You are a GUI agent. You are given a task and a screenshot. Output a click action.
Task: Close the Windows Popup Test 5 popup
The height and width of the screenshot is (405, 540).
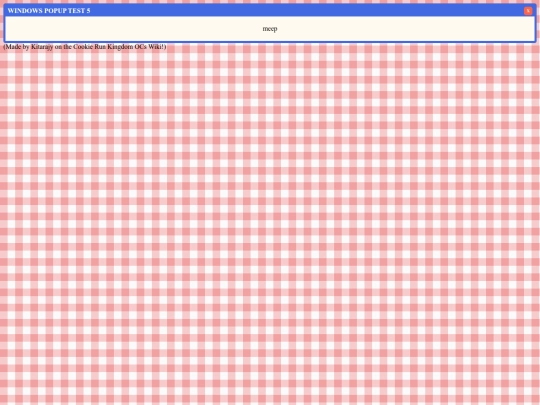[528, 11]
